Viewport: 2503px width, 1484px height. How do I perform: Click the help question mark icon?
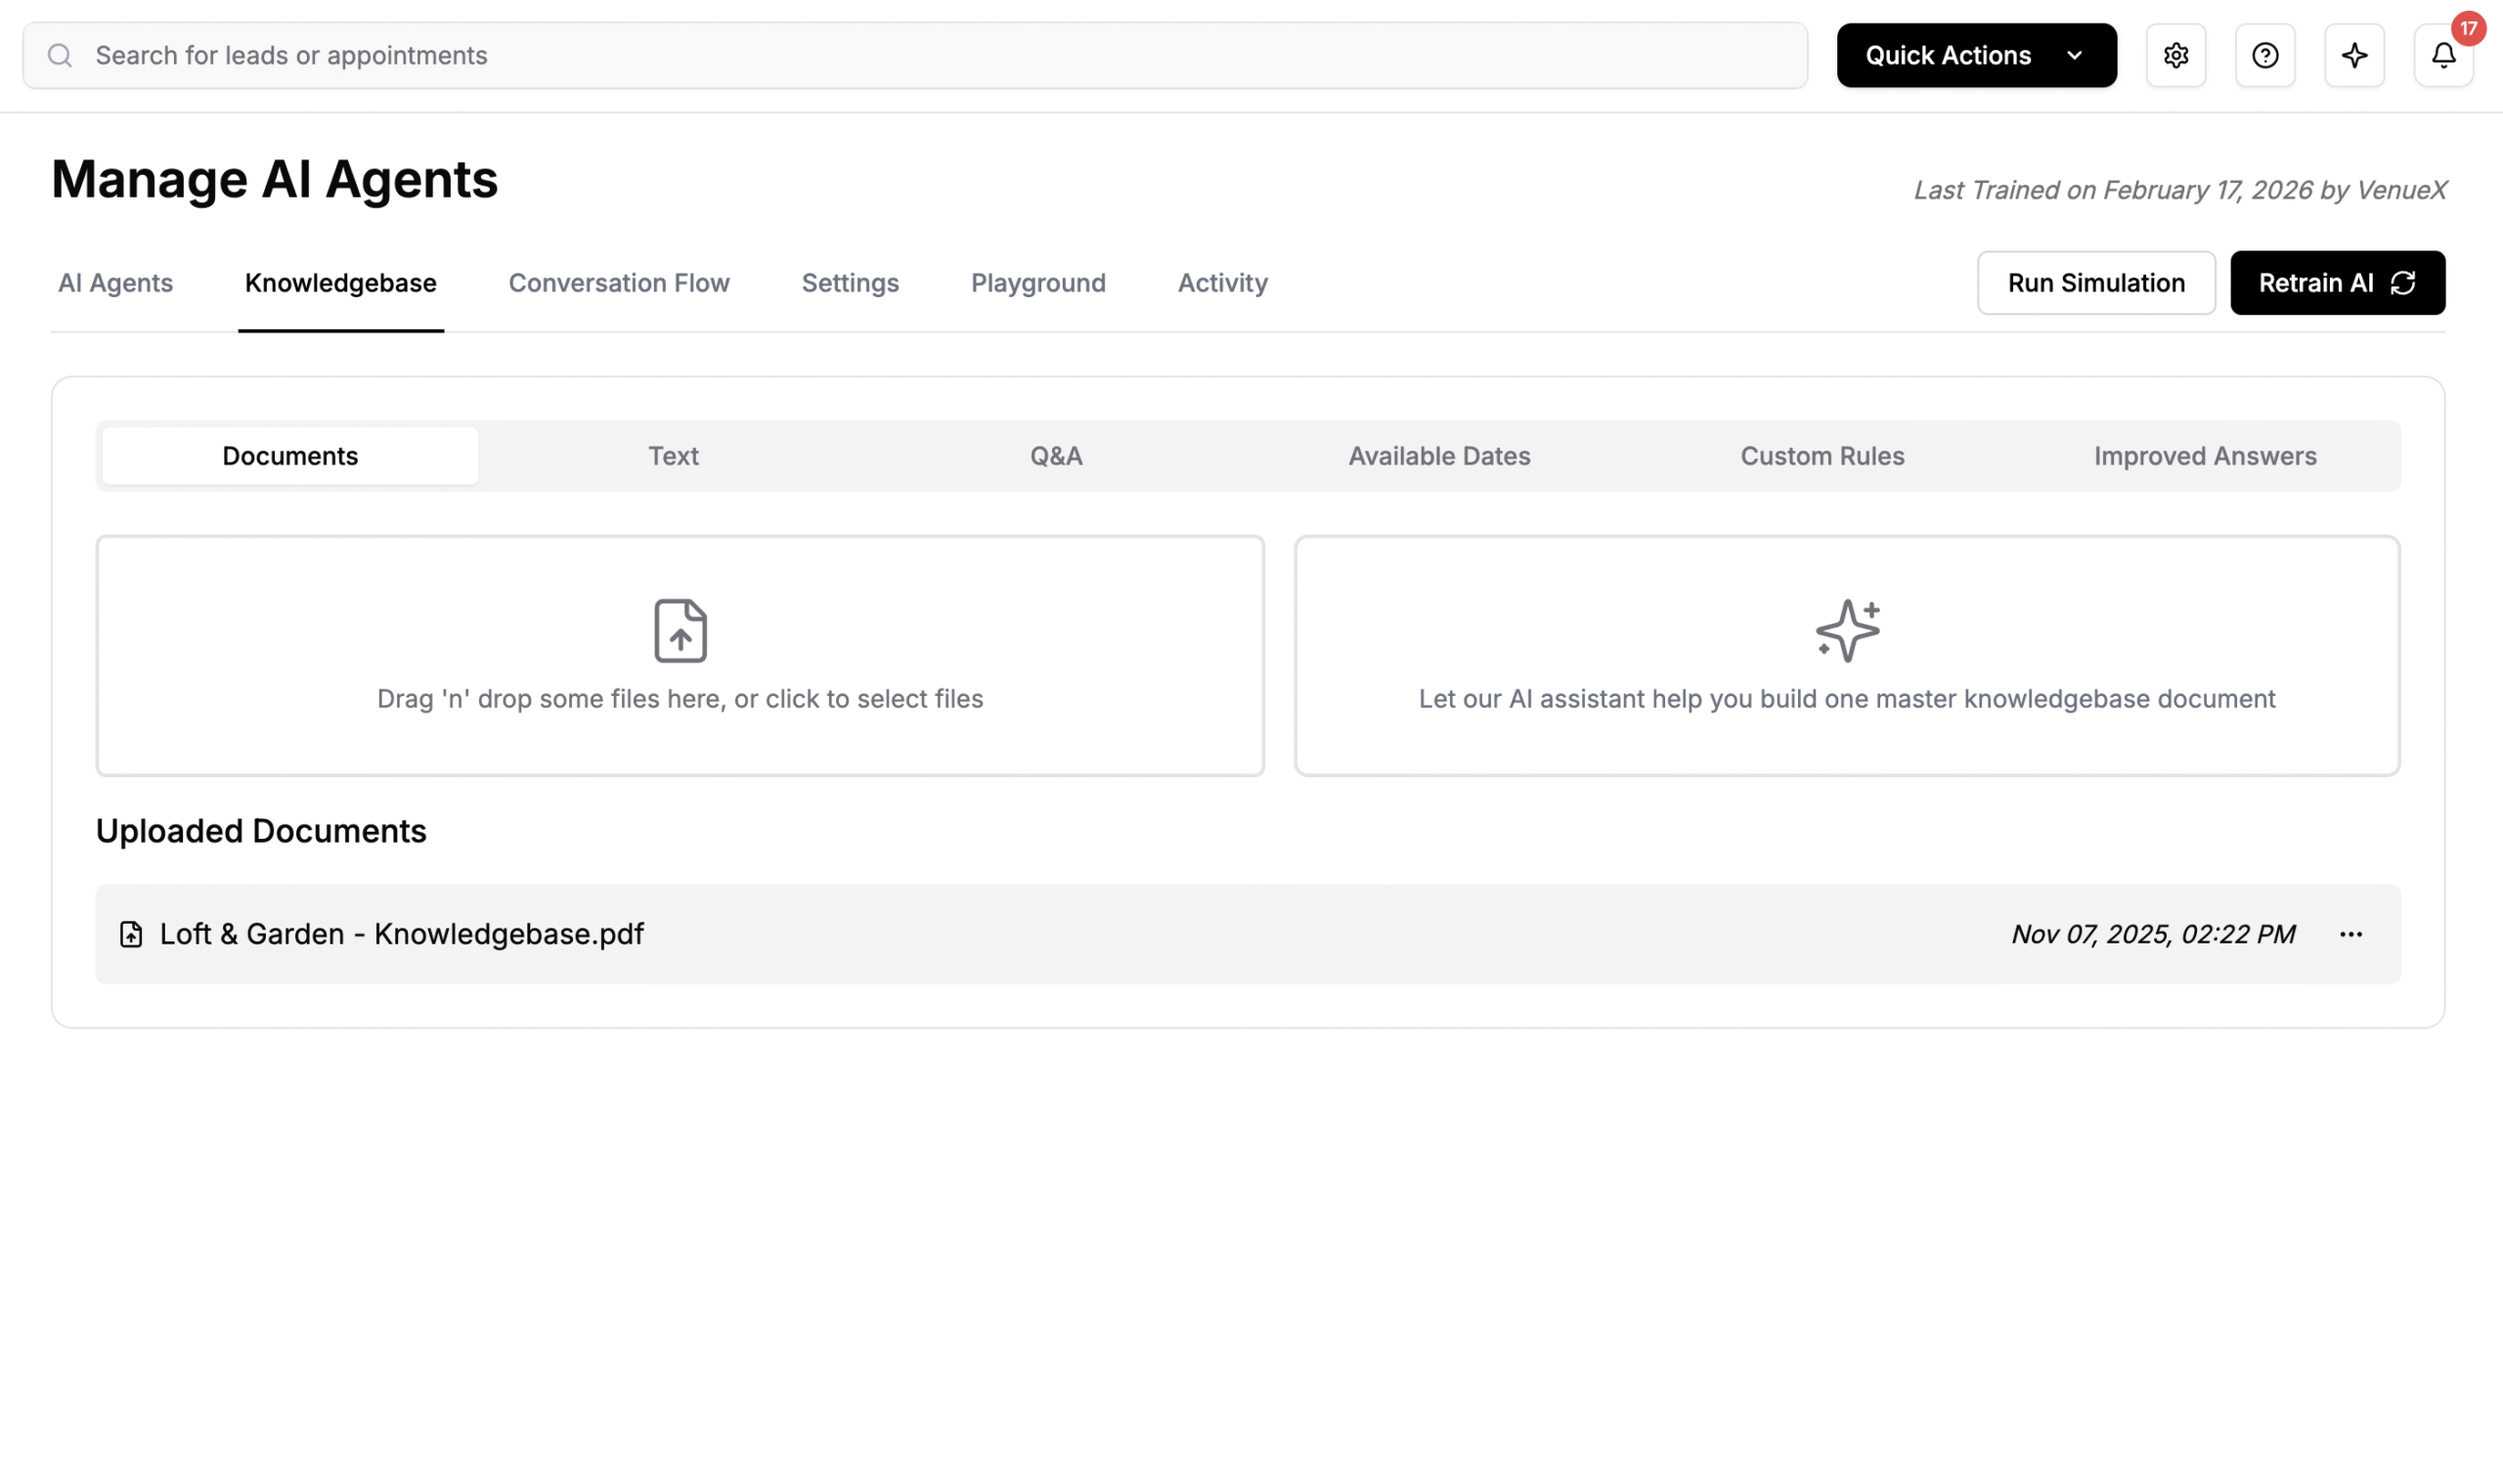pos(2264,55)
